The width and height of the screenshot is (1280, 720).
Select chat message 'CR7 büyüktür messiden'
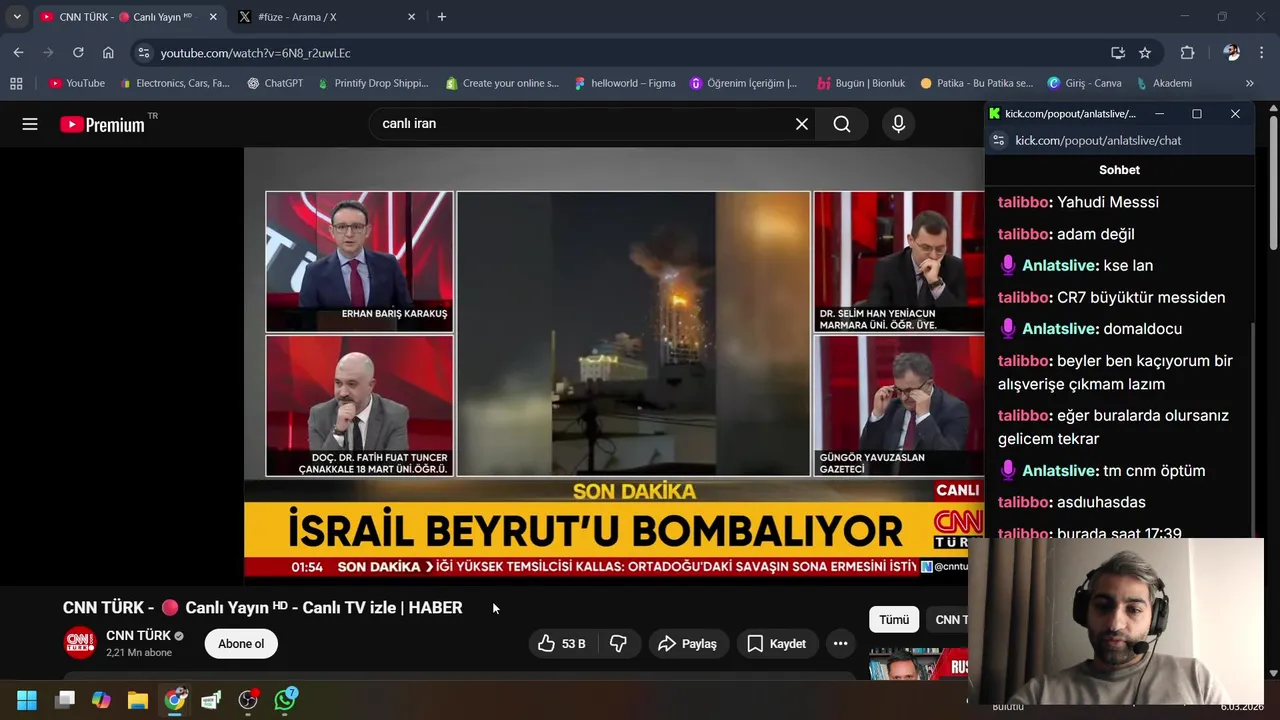(1141, 297)
